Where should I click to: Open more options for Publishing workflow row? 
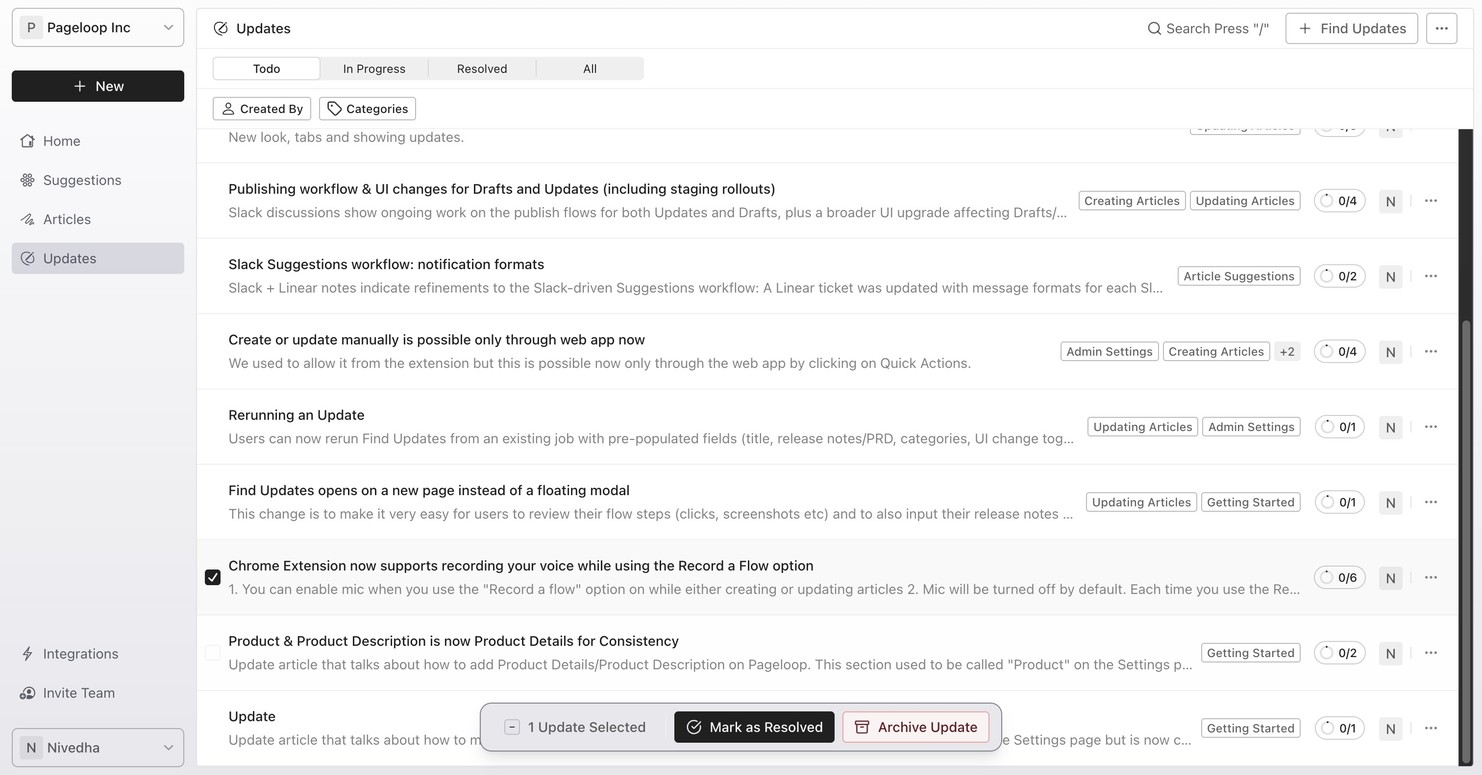[1431, 201]
